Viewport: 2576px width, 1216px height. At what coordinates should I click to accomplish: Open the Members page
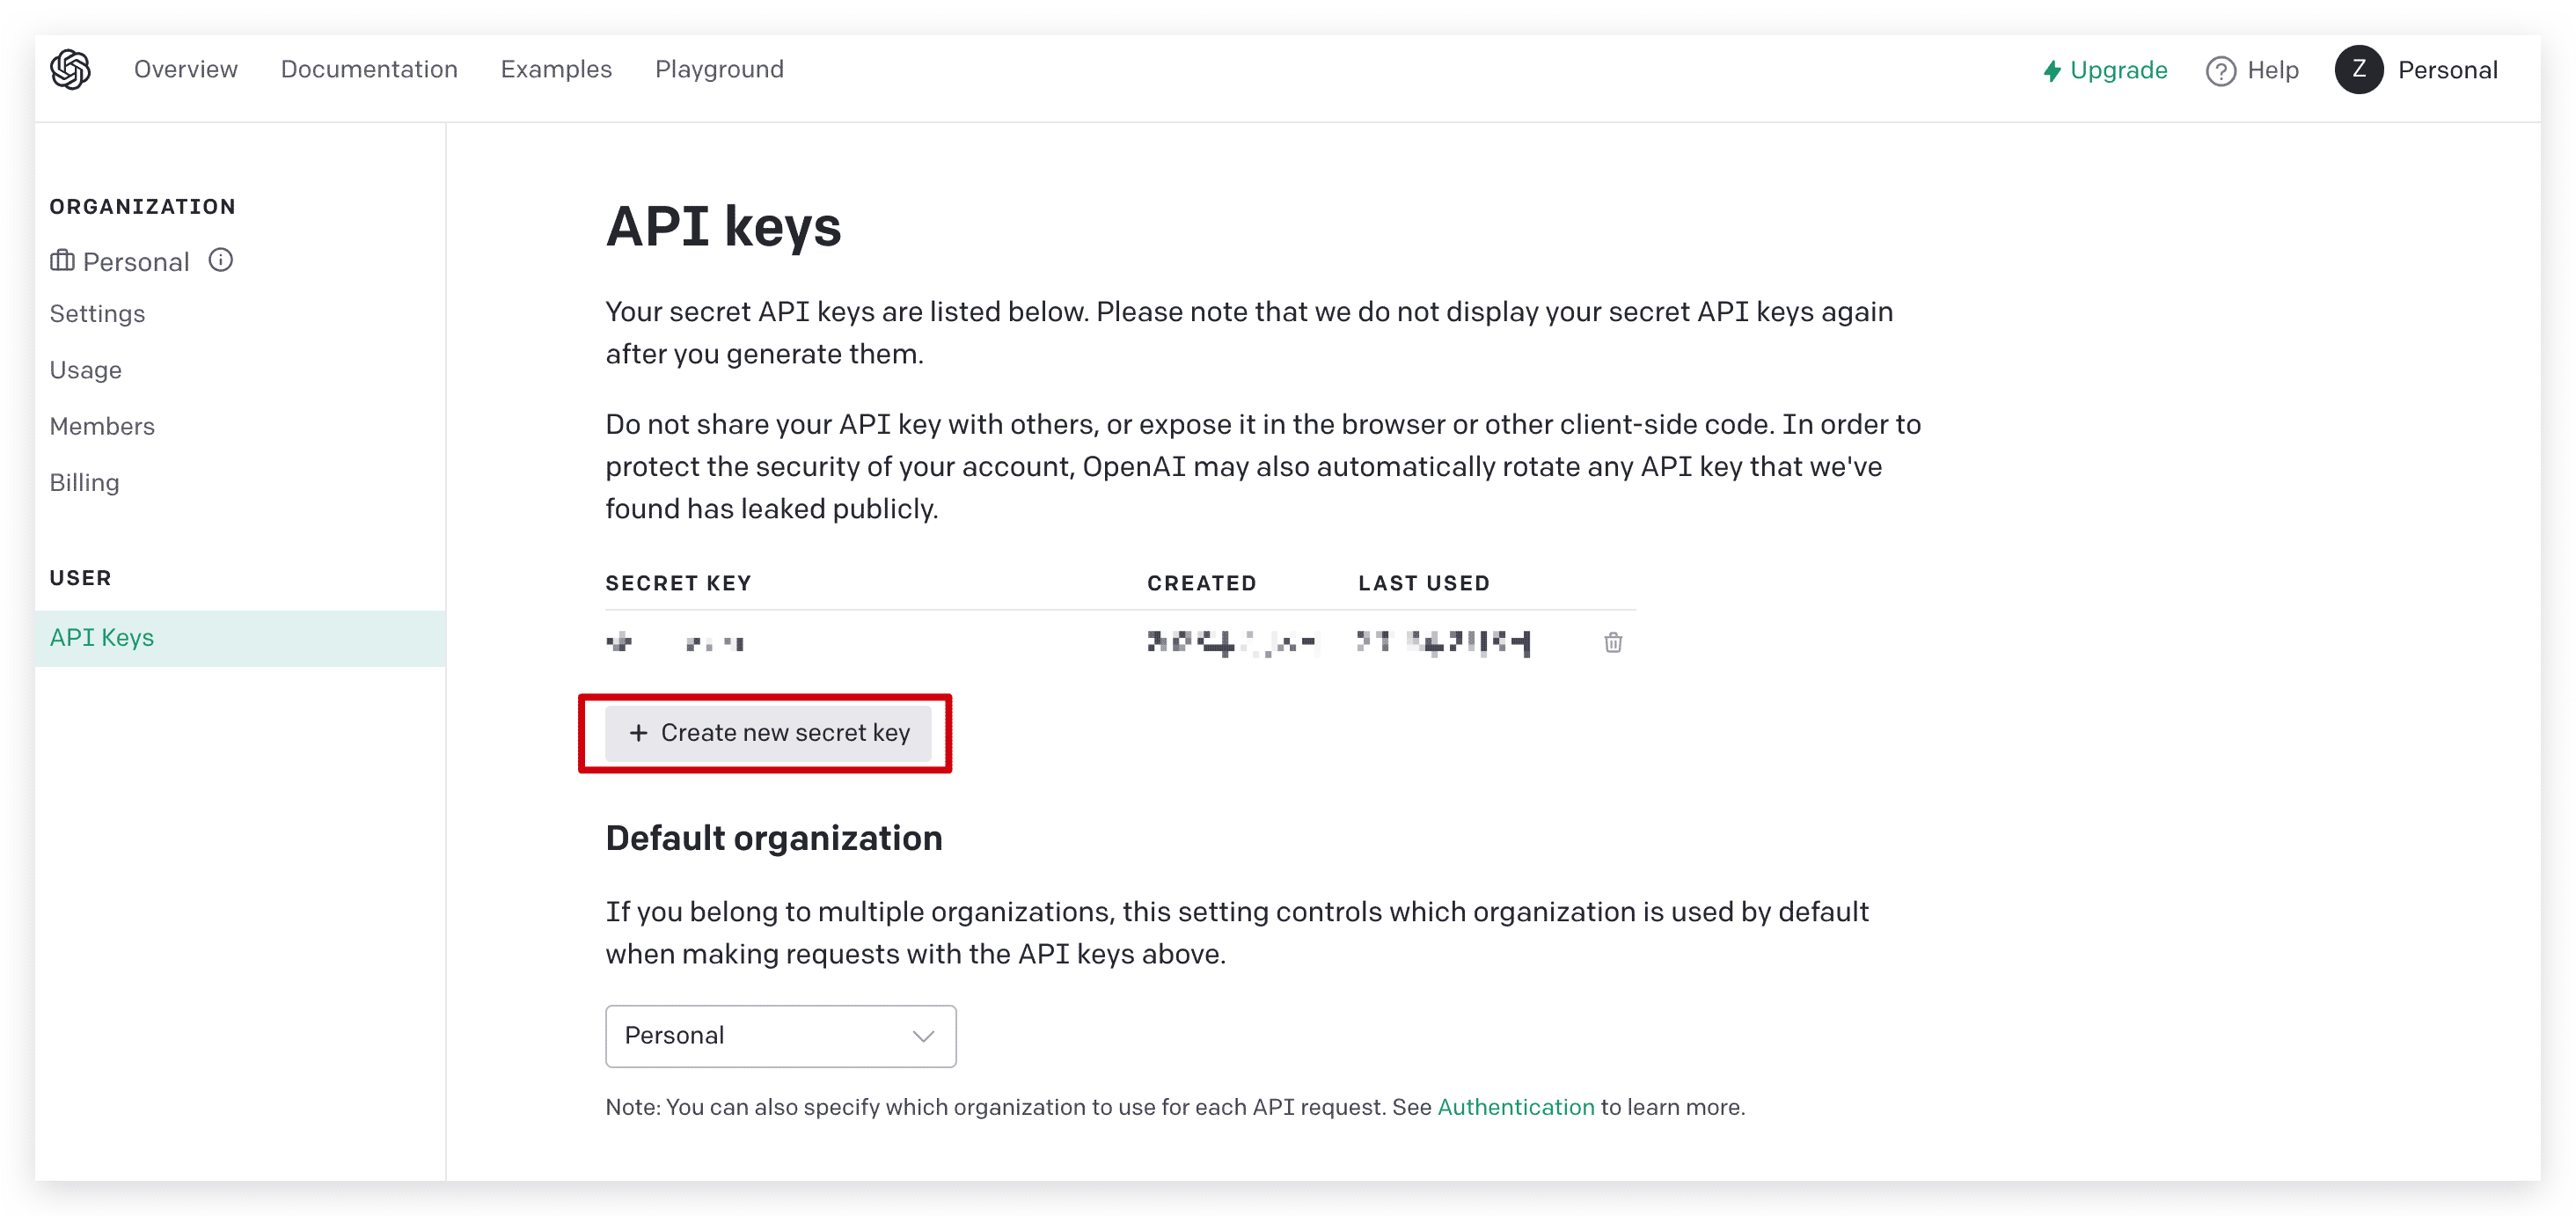pos(102,427)
